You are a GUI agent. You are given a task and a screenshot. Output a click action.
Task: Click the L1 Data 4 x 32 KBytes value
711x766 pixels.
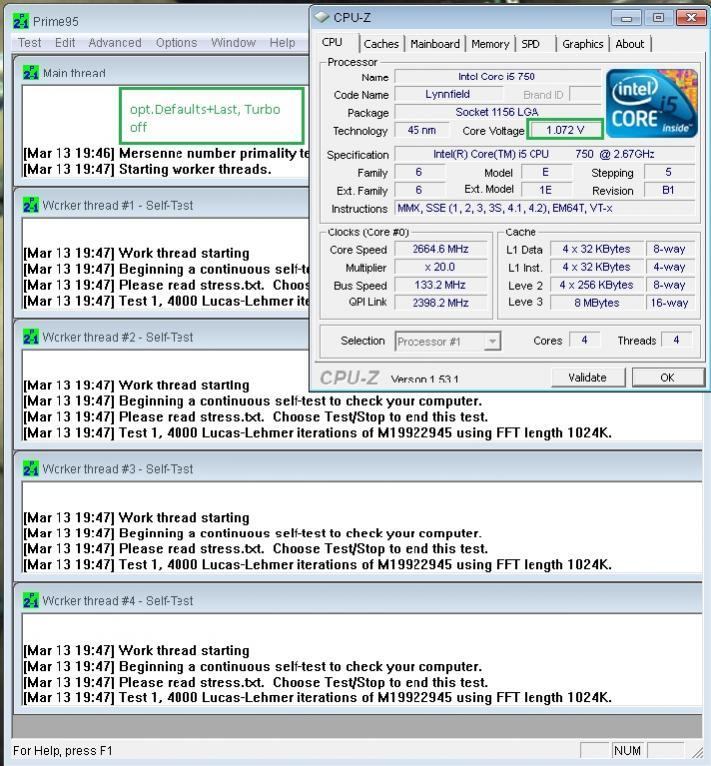point(596,249)
